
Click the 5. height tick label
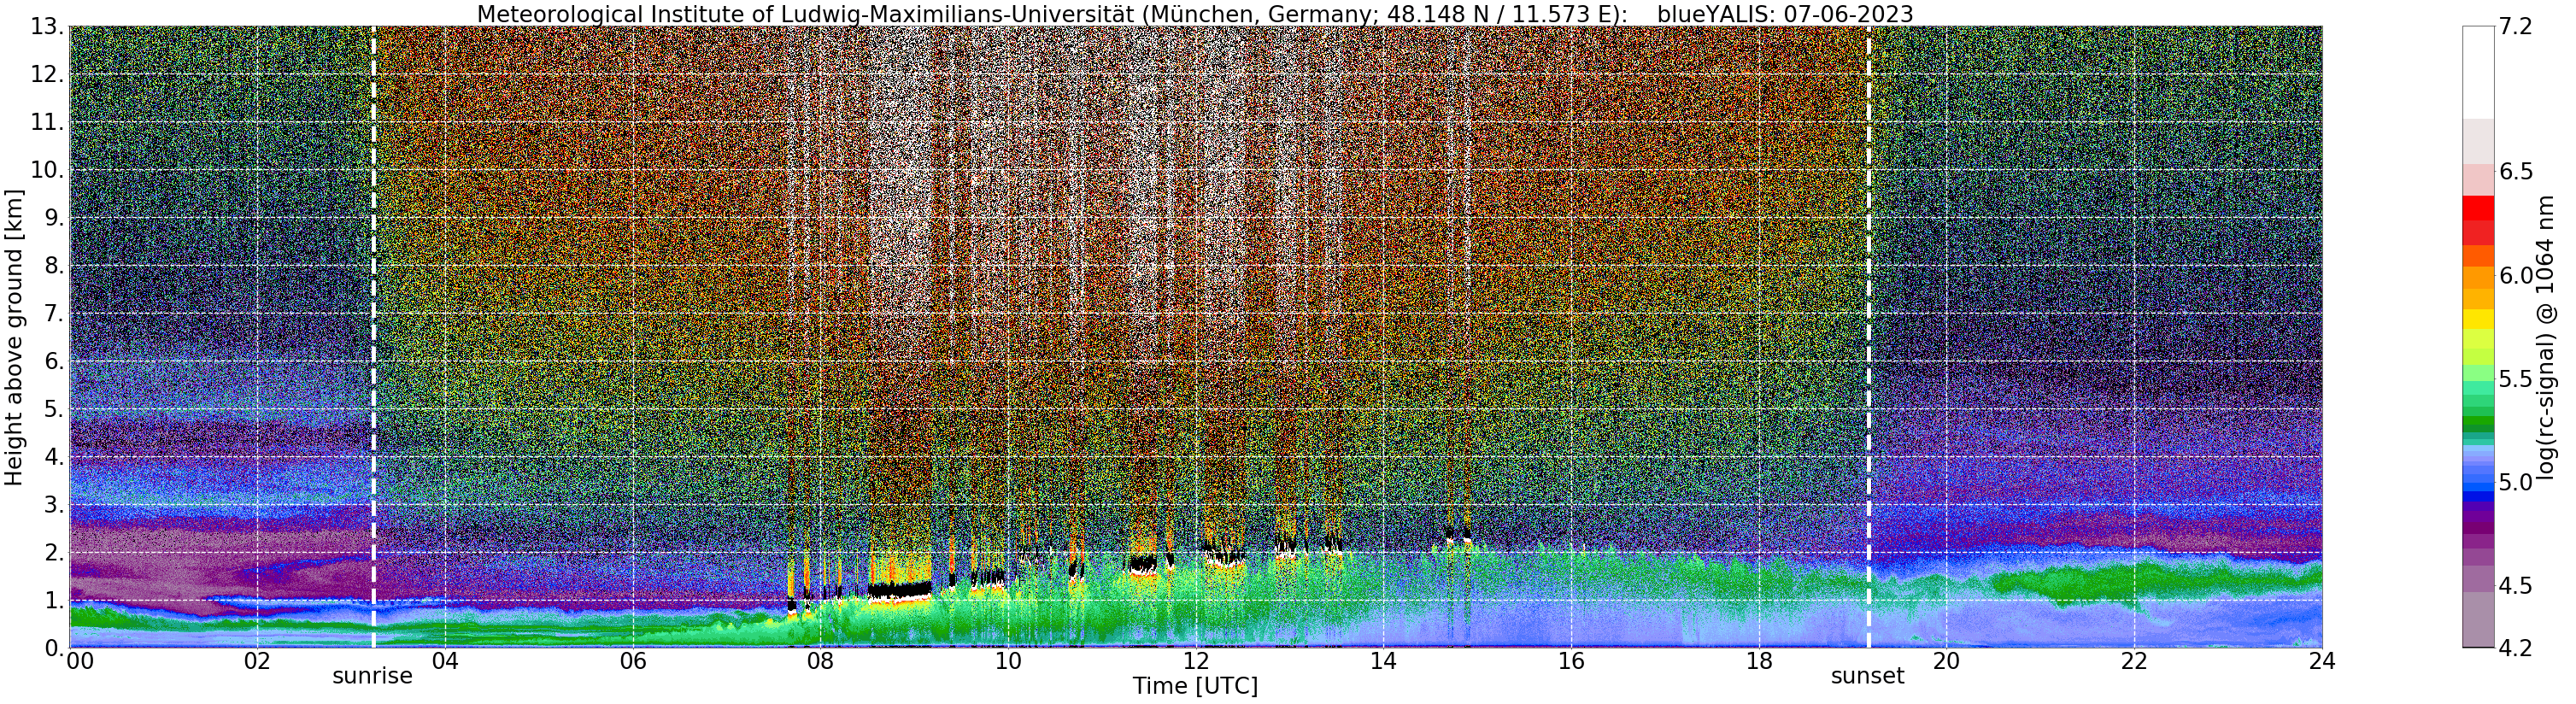(53, 409)
